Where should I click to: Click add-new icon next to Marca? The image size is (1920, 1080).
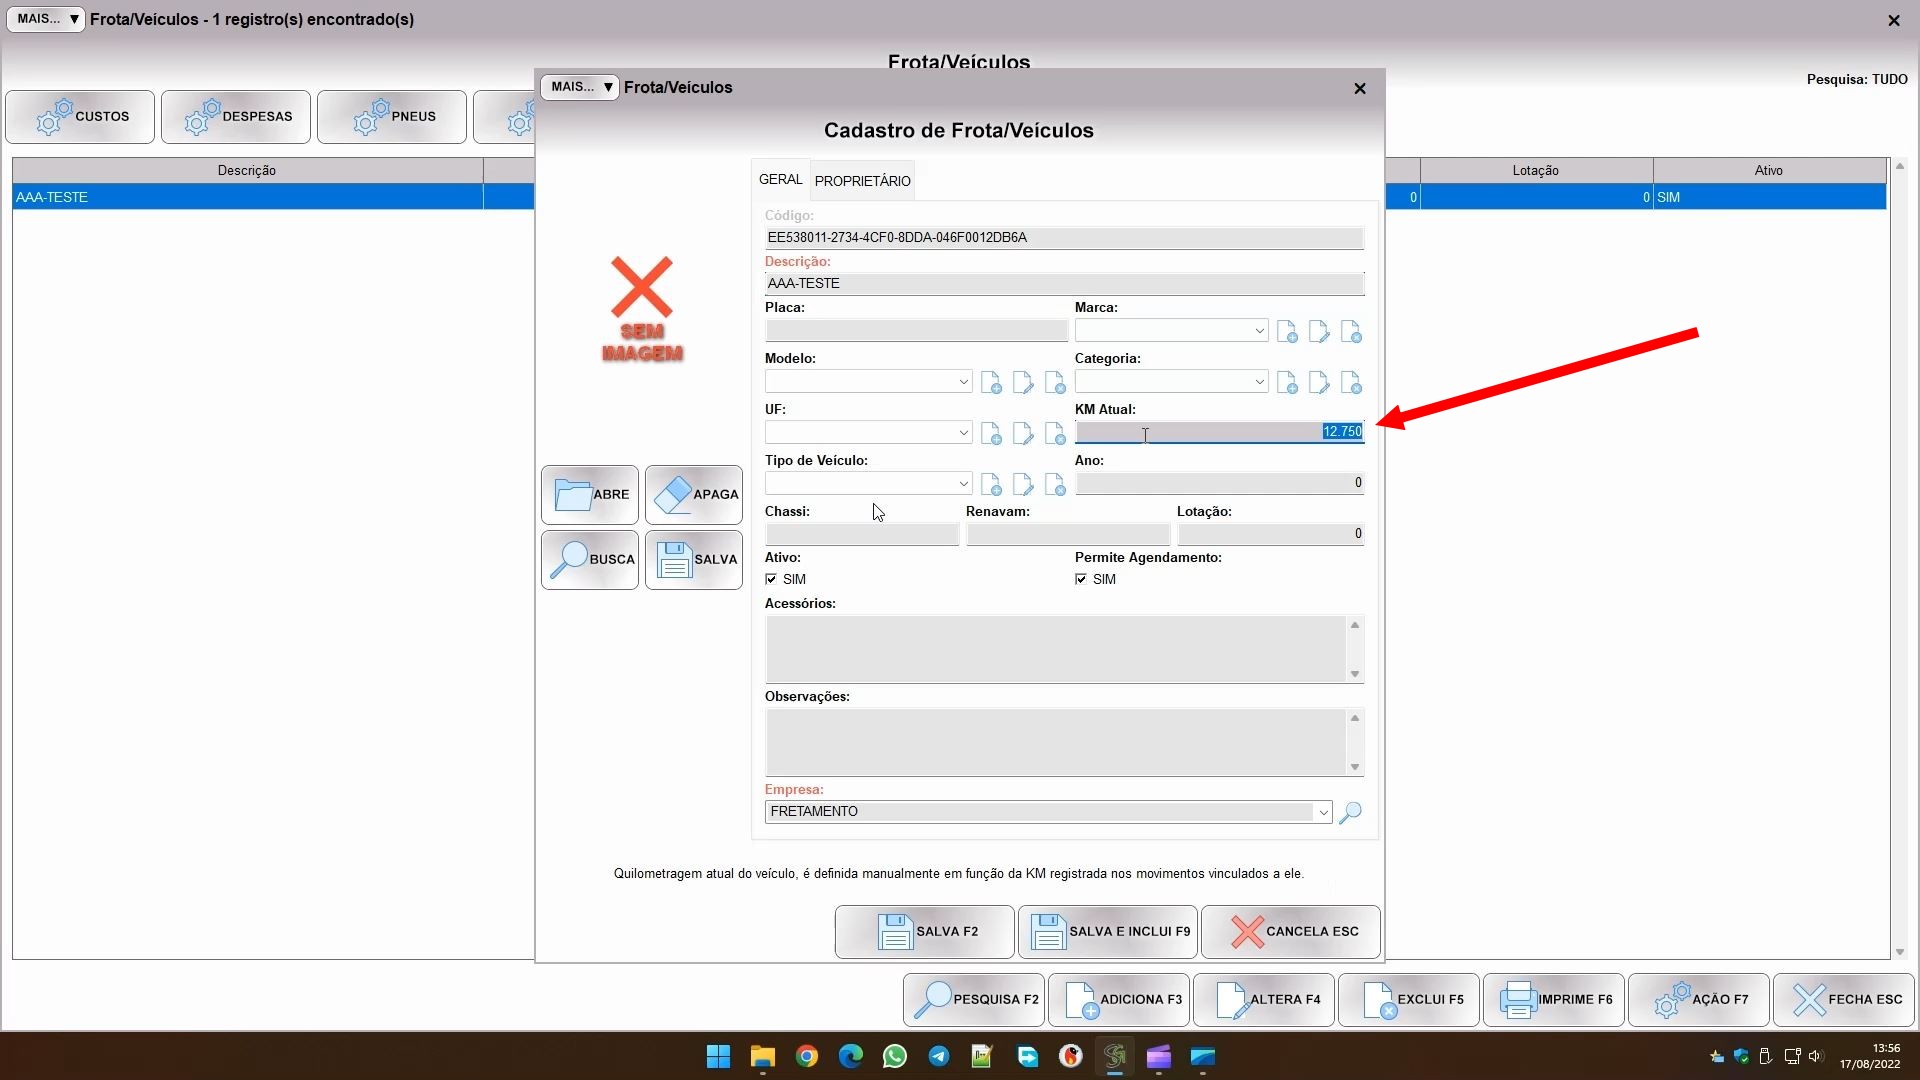pos(1287,332)
